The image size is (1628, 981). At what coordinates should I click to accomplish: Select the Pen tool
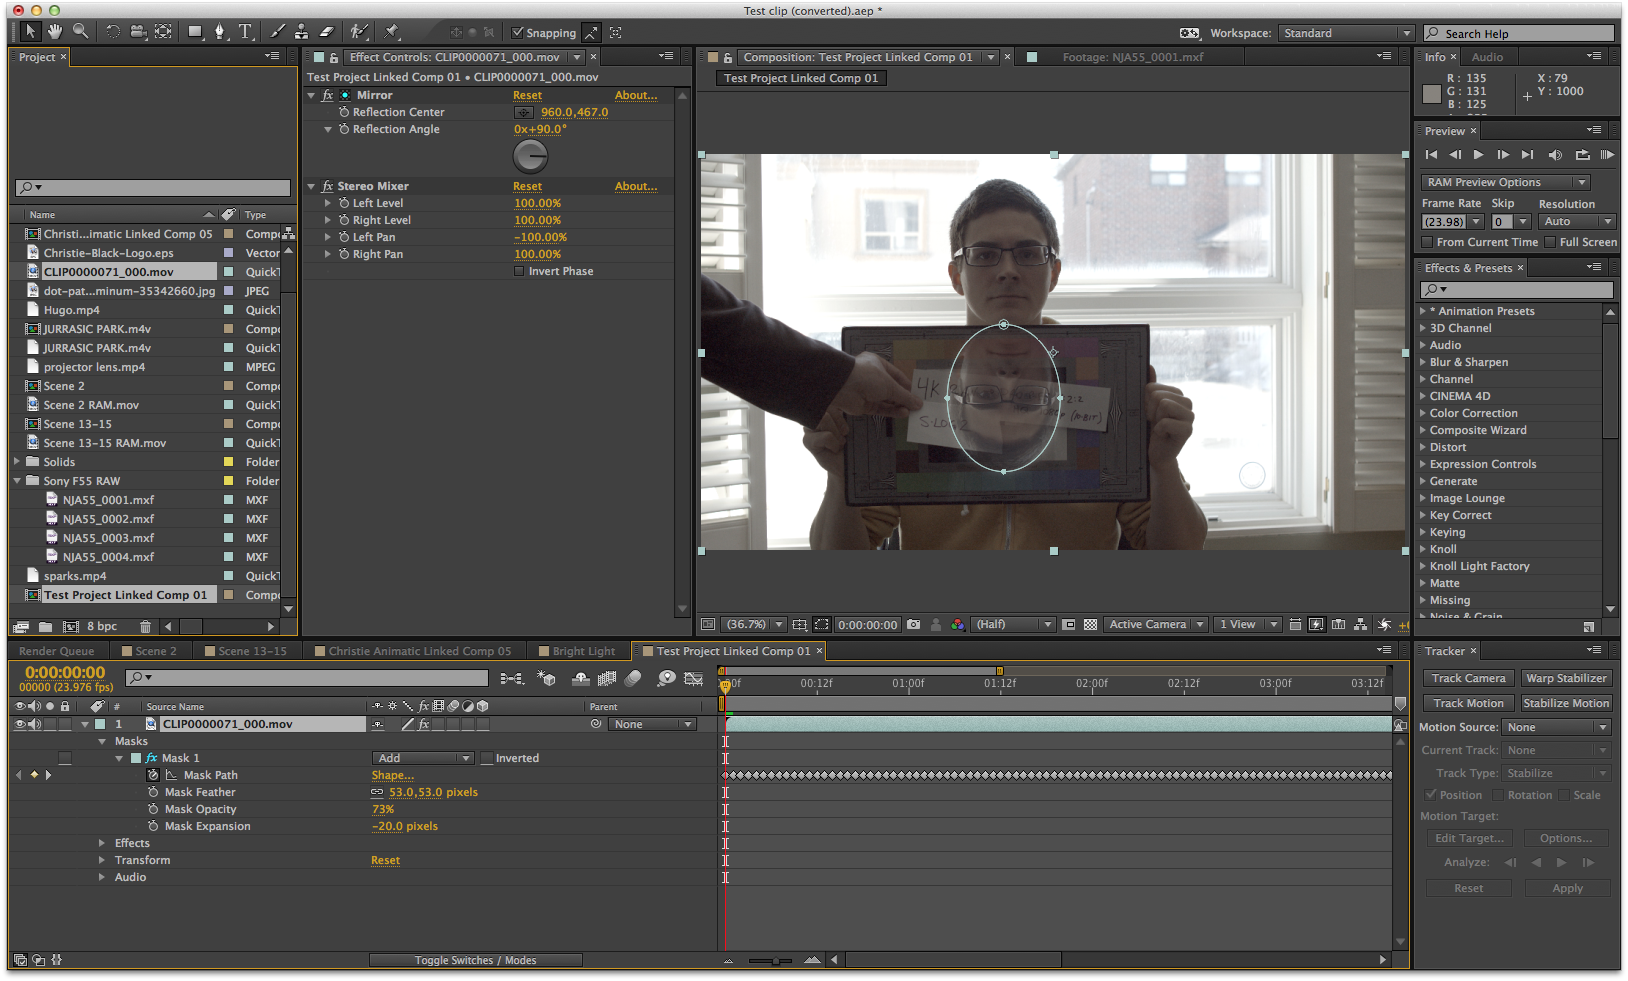pyautogui.click(x=220, y=32)
